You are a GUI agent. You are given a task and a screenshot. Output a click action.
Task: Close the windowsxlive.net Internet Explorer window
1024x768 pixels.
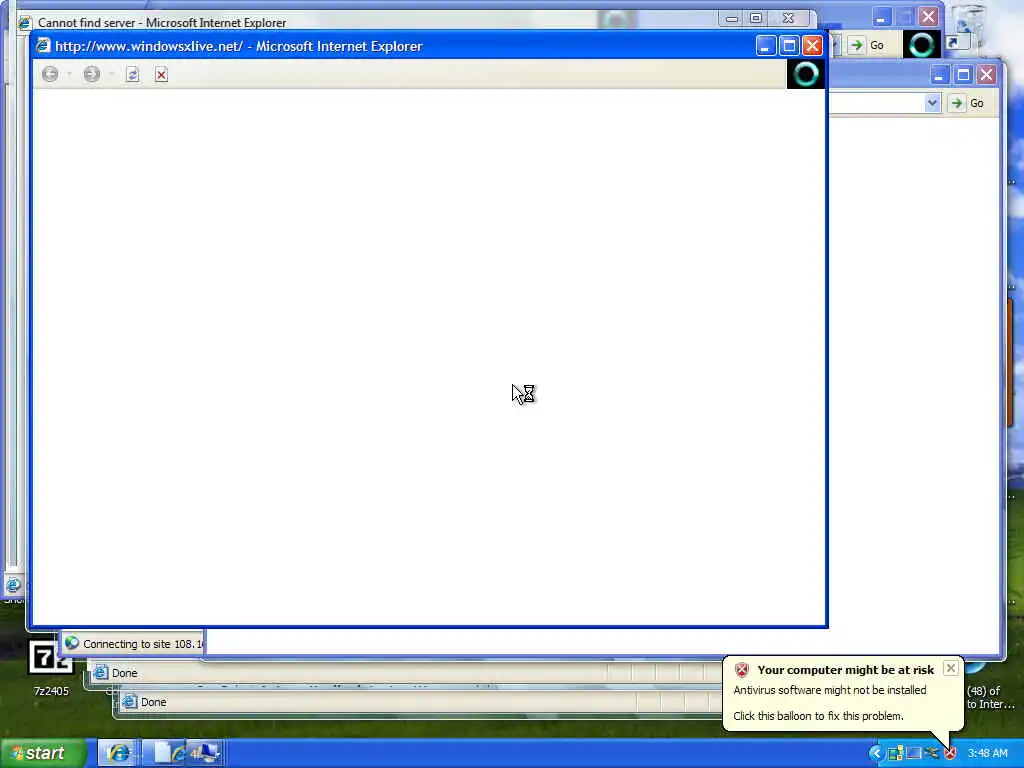pos(812,46)
